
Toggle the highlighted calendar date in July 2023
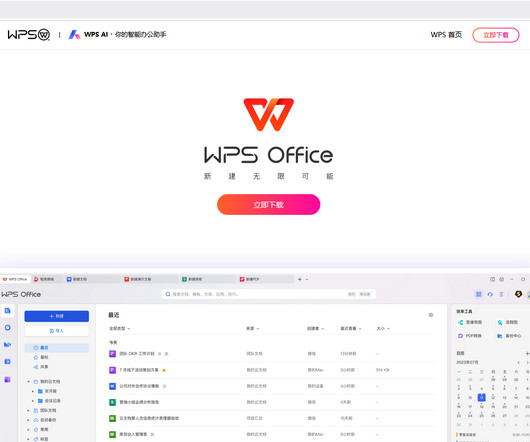pos(482,397)
